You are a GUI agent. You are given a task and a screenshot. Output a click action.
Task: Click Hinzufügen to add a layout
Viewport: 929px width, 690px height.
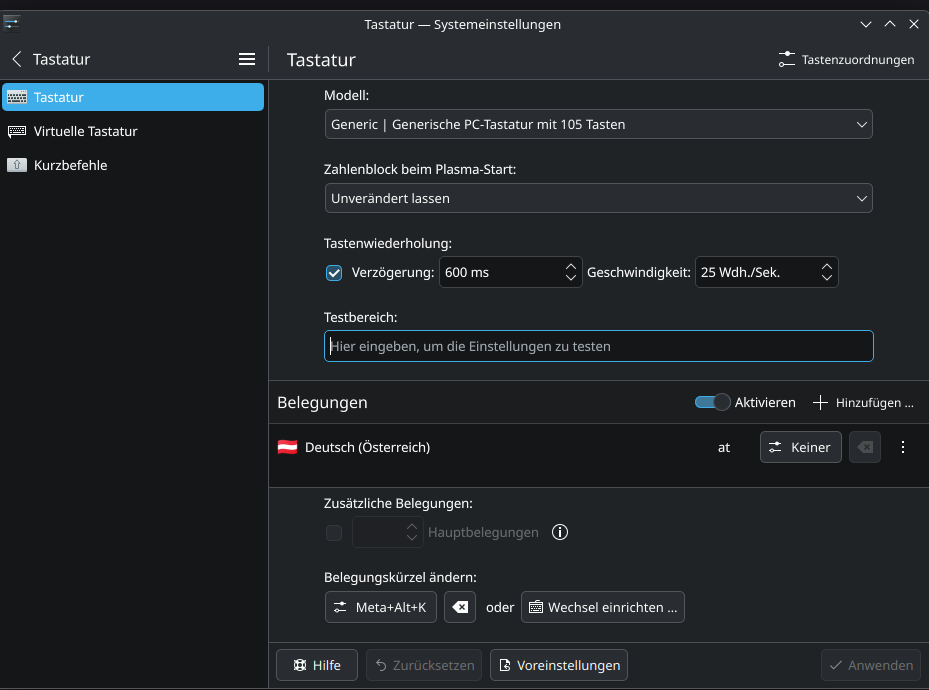coord(863,402)
